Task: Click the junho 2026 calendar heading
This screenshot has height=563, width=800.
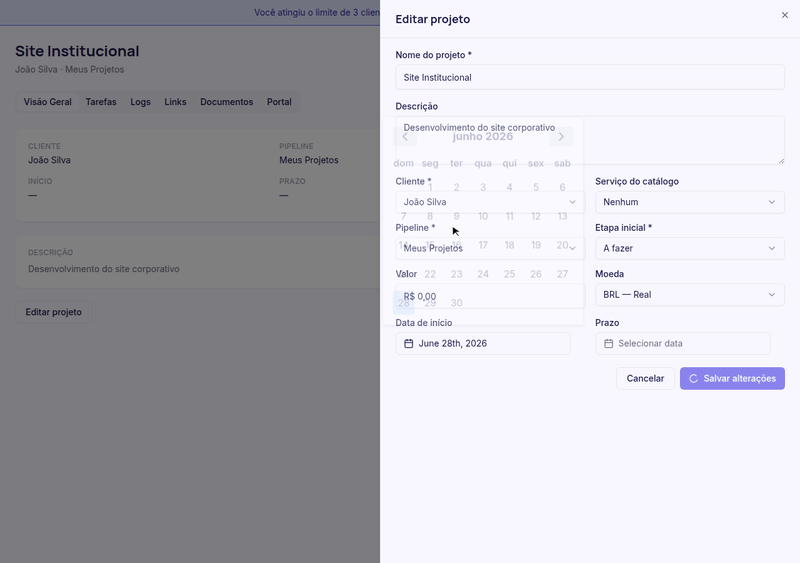Action: click(x=483, y=136)
